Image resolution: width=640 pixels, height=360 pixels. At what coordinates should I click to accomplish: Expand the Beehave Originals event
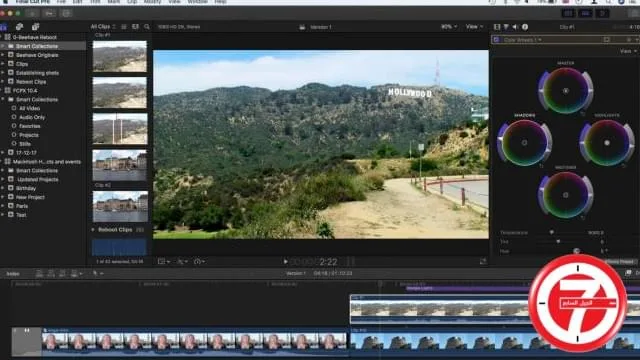[3, 55]
